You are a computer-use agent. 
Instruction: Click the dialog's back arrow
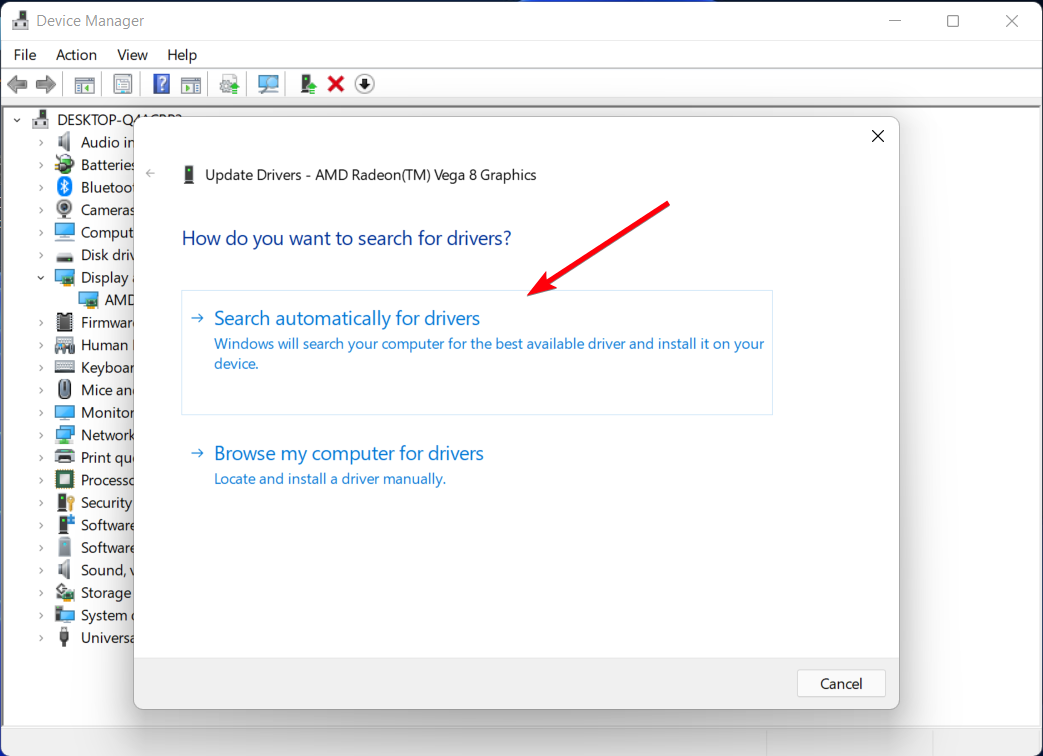(x=150, y=174)
